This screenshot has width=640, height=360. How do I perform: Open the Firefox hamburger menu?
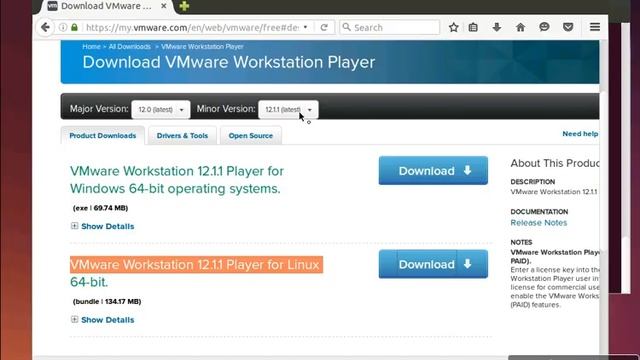tap(595, 27)
